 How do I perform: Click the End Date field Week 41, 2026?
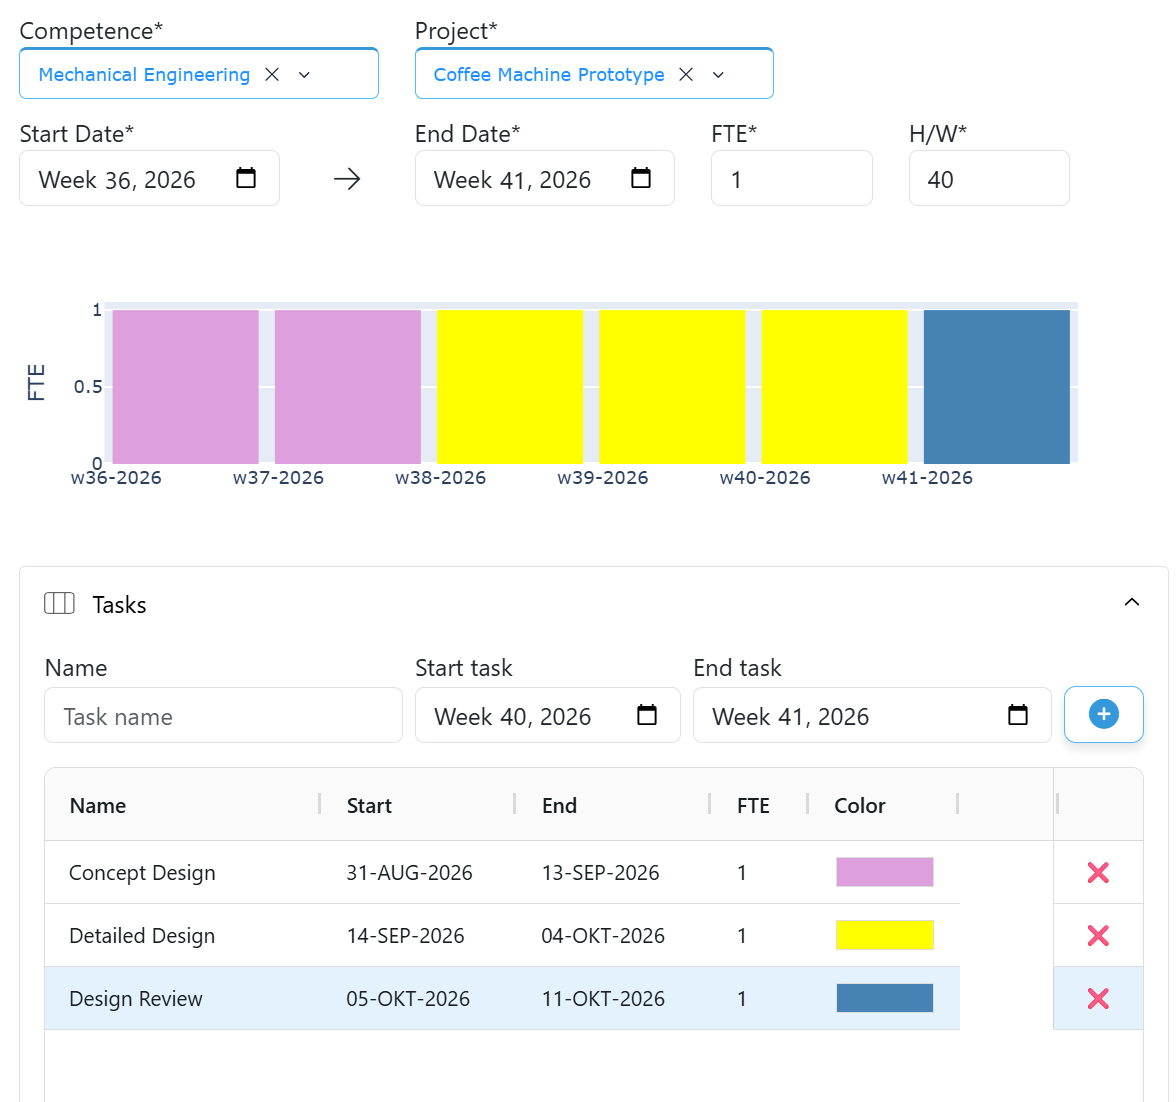[544, 178]
